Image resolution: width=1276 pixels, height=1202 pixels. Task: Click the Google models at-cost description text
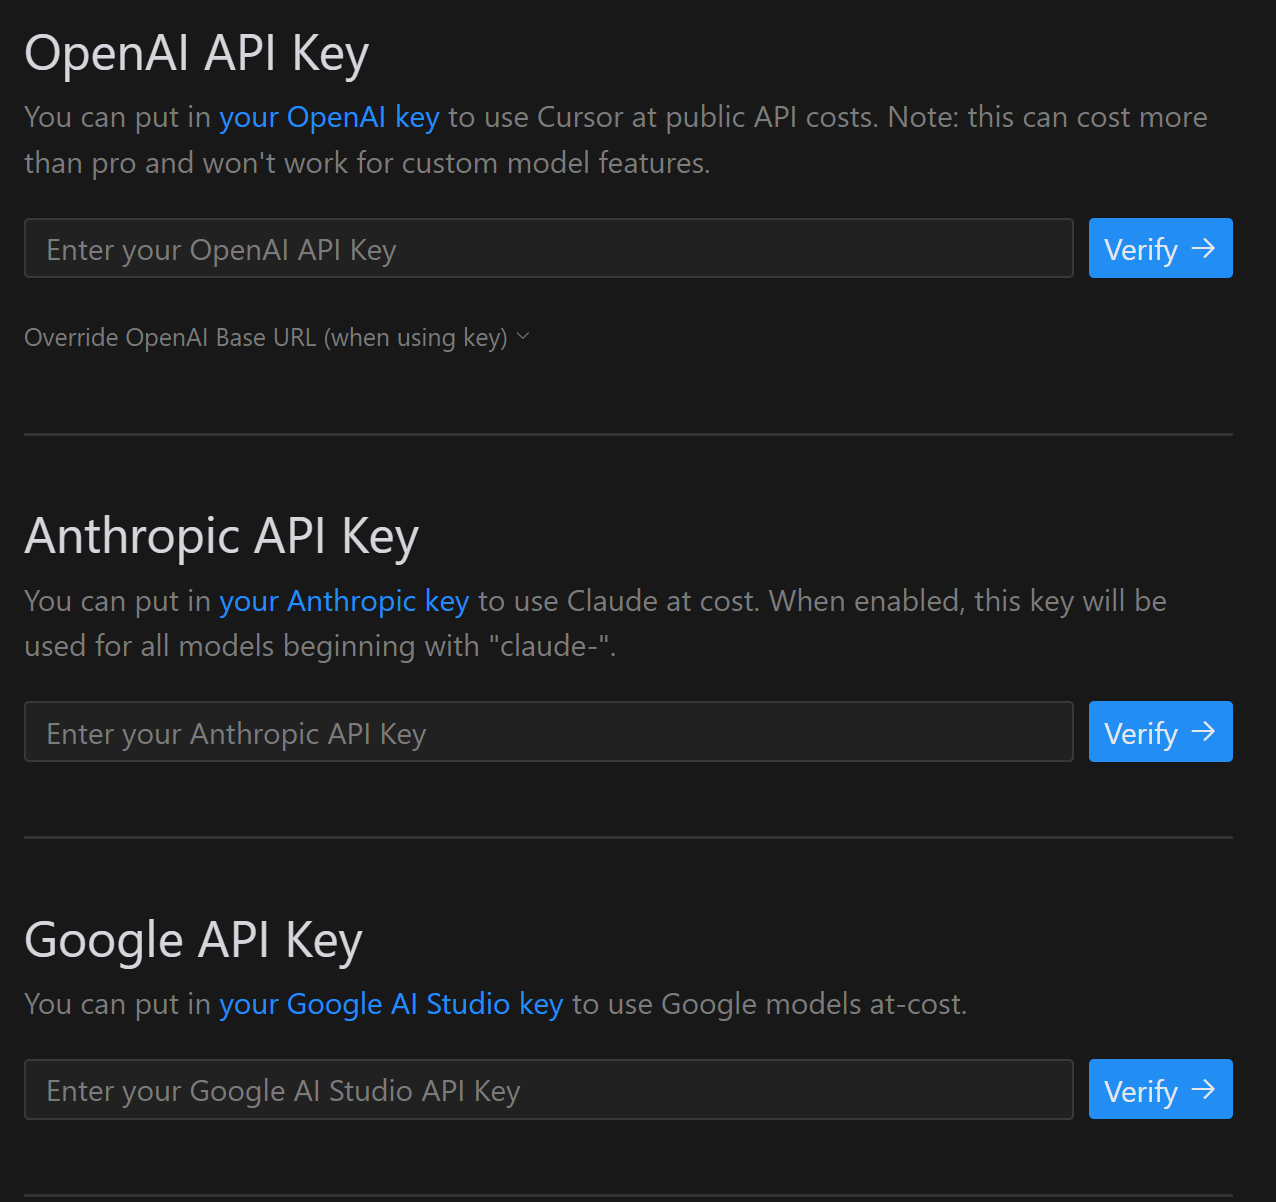click(768, 1004)
